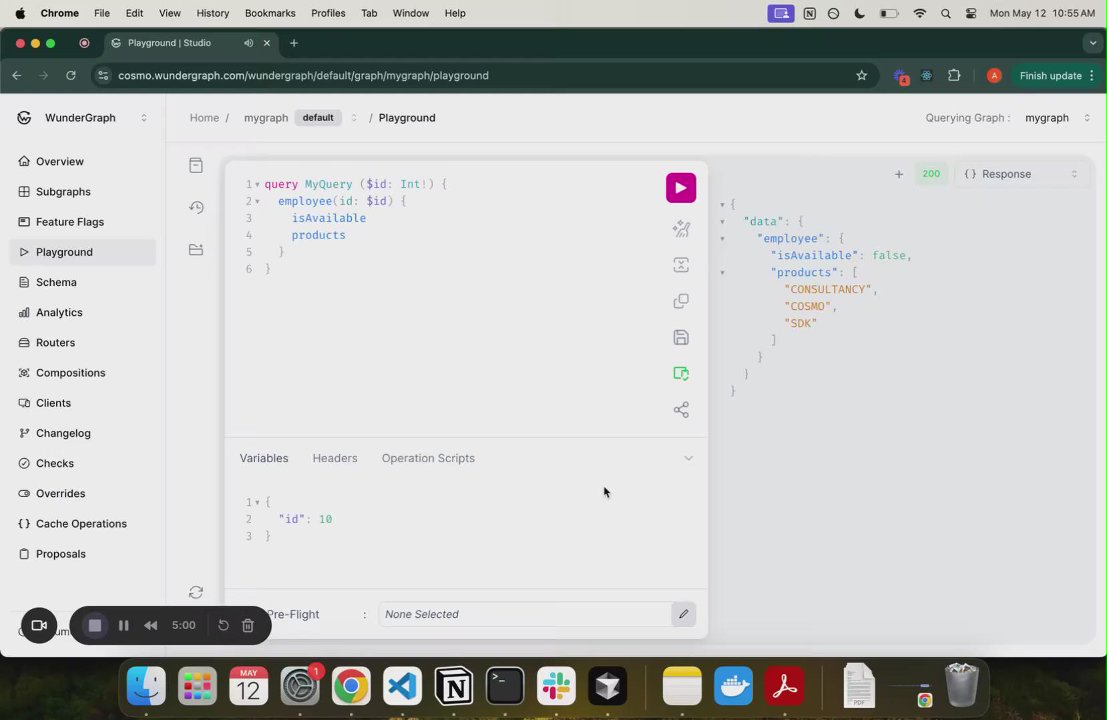Collapse the "data" object in response

pyautogui.click(x=722, y=222)
